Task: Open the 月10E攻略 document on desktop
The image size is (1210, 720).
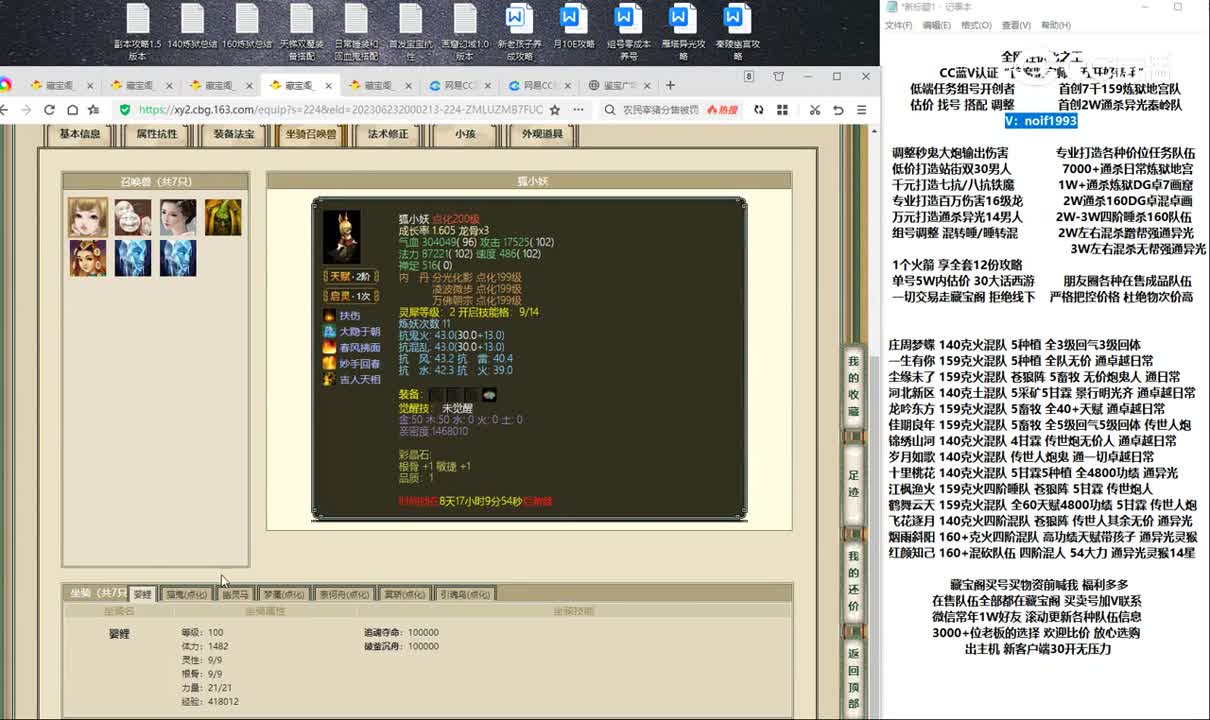Action: coord(573,27)
